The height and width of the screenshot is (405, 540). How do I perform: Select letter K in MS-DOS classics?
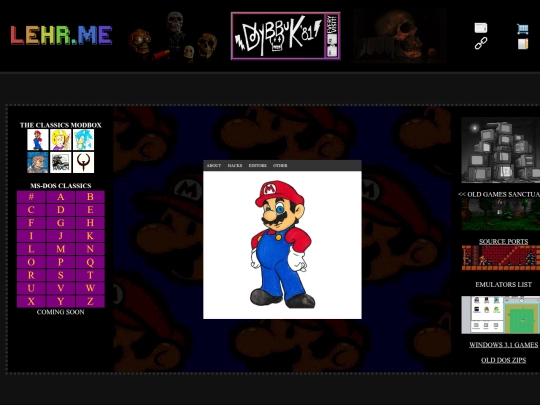(90, 236)
